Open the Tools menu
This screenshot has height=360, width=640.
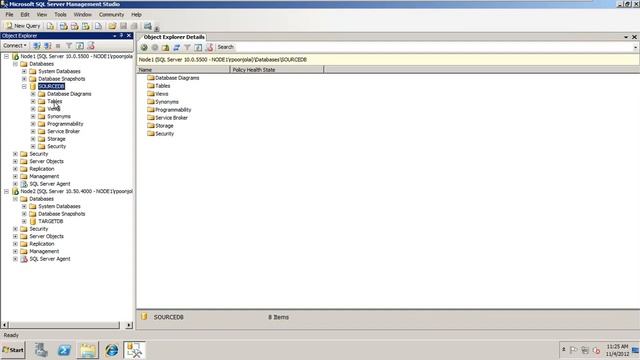(x=60, y=15)
